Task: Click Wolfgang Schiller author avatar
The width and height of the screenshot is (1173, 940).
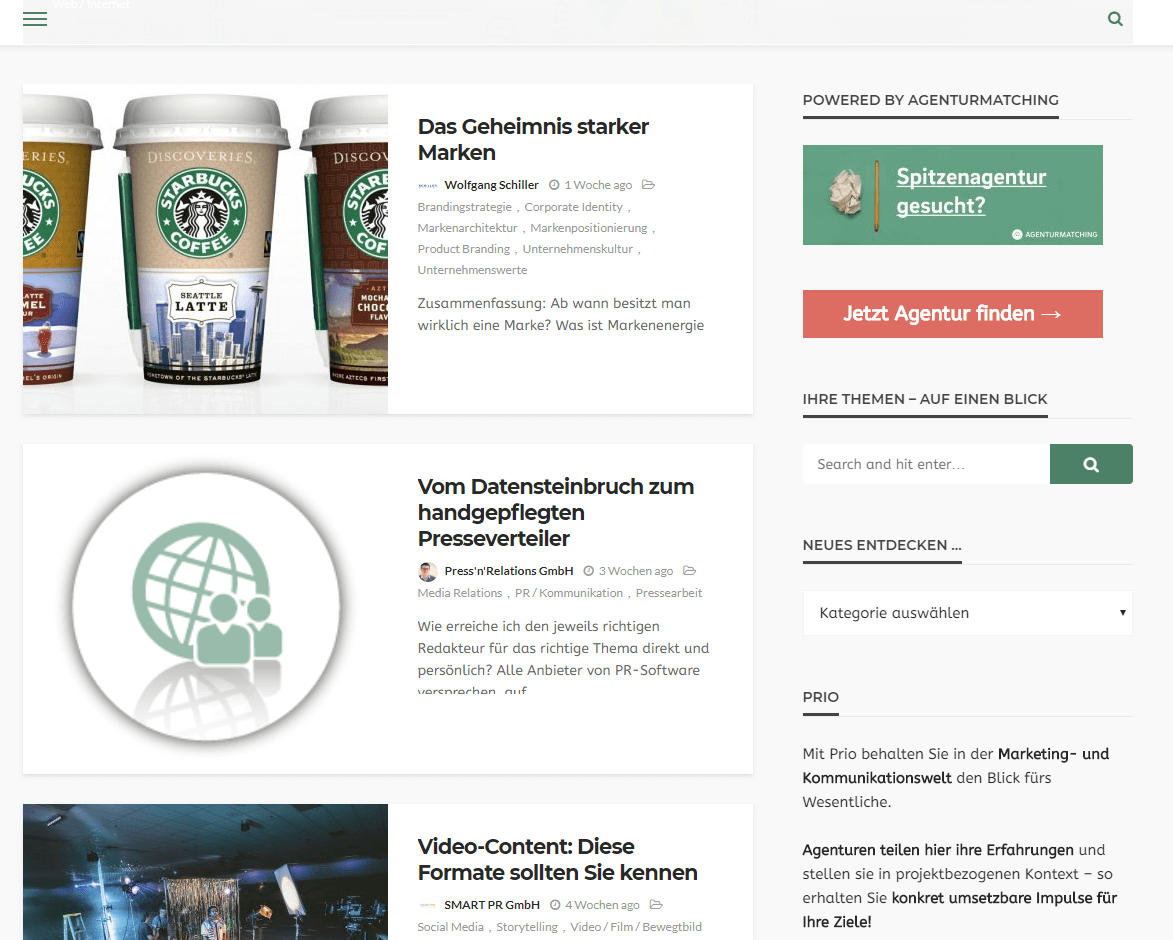Action: [x=427, y=185]
